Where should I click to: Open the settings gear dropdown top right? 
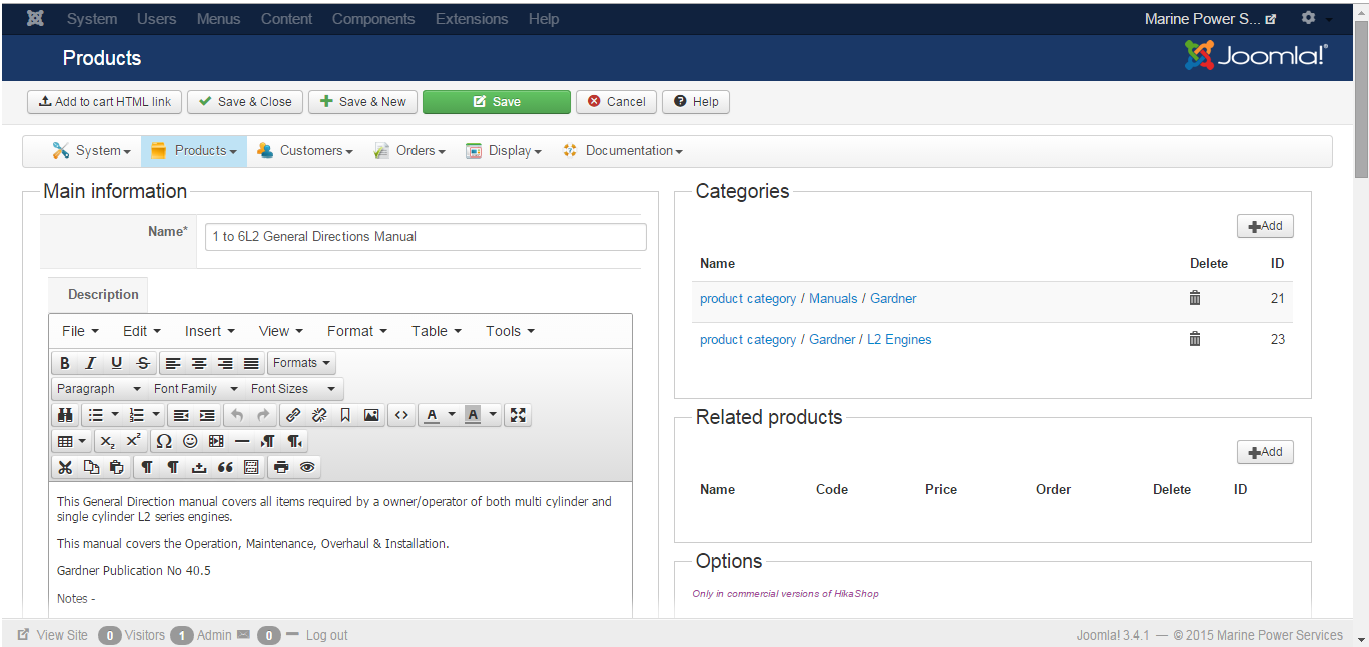pos(1316,19)
